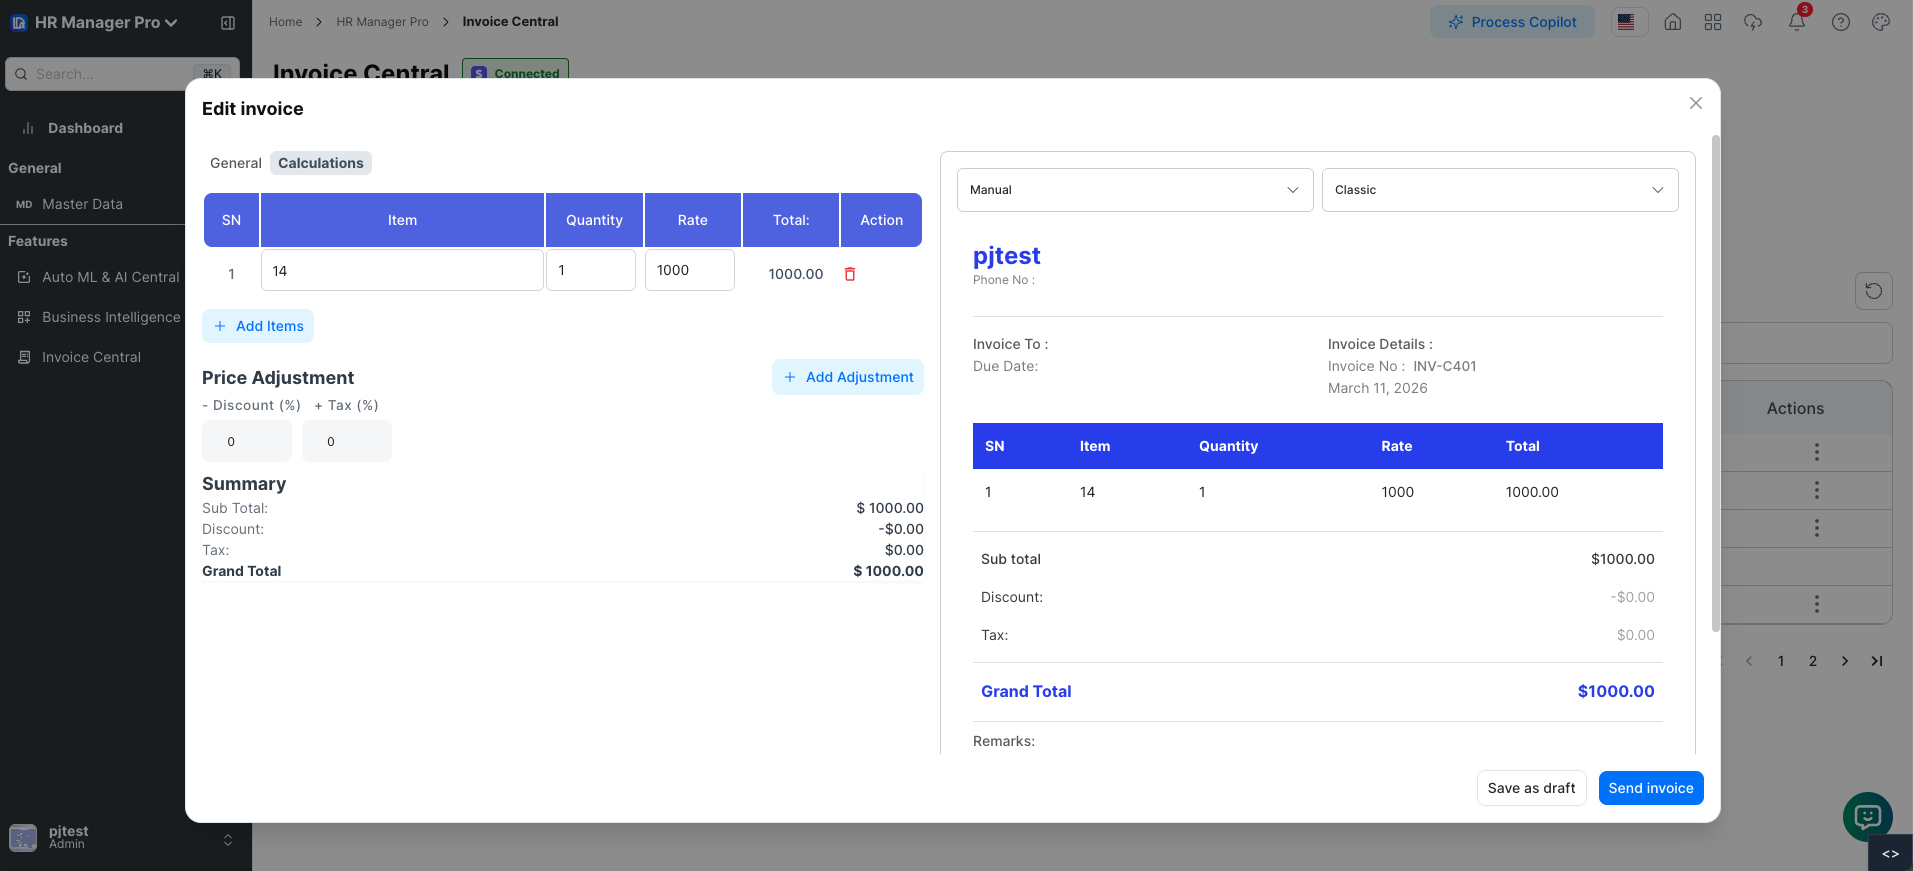Collapse the sidebar panel icon
The image size is (1913, 871).
pyautogui.click(x=228, y=22)
